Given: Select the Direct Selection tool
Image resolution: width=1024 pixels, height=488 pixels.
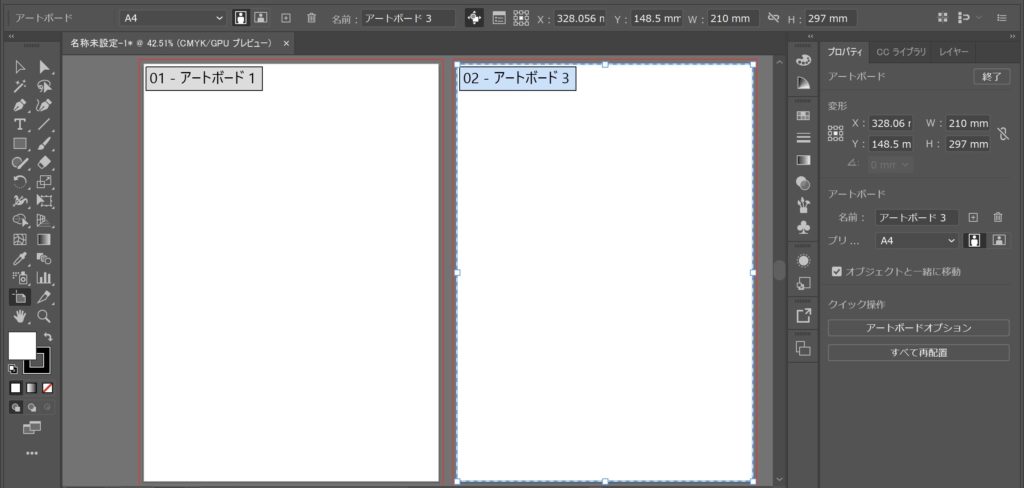Looking at the screenshot, I should (x=44, y=67).
